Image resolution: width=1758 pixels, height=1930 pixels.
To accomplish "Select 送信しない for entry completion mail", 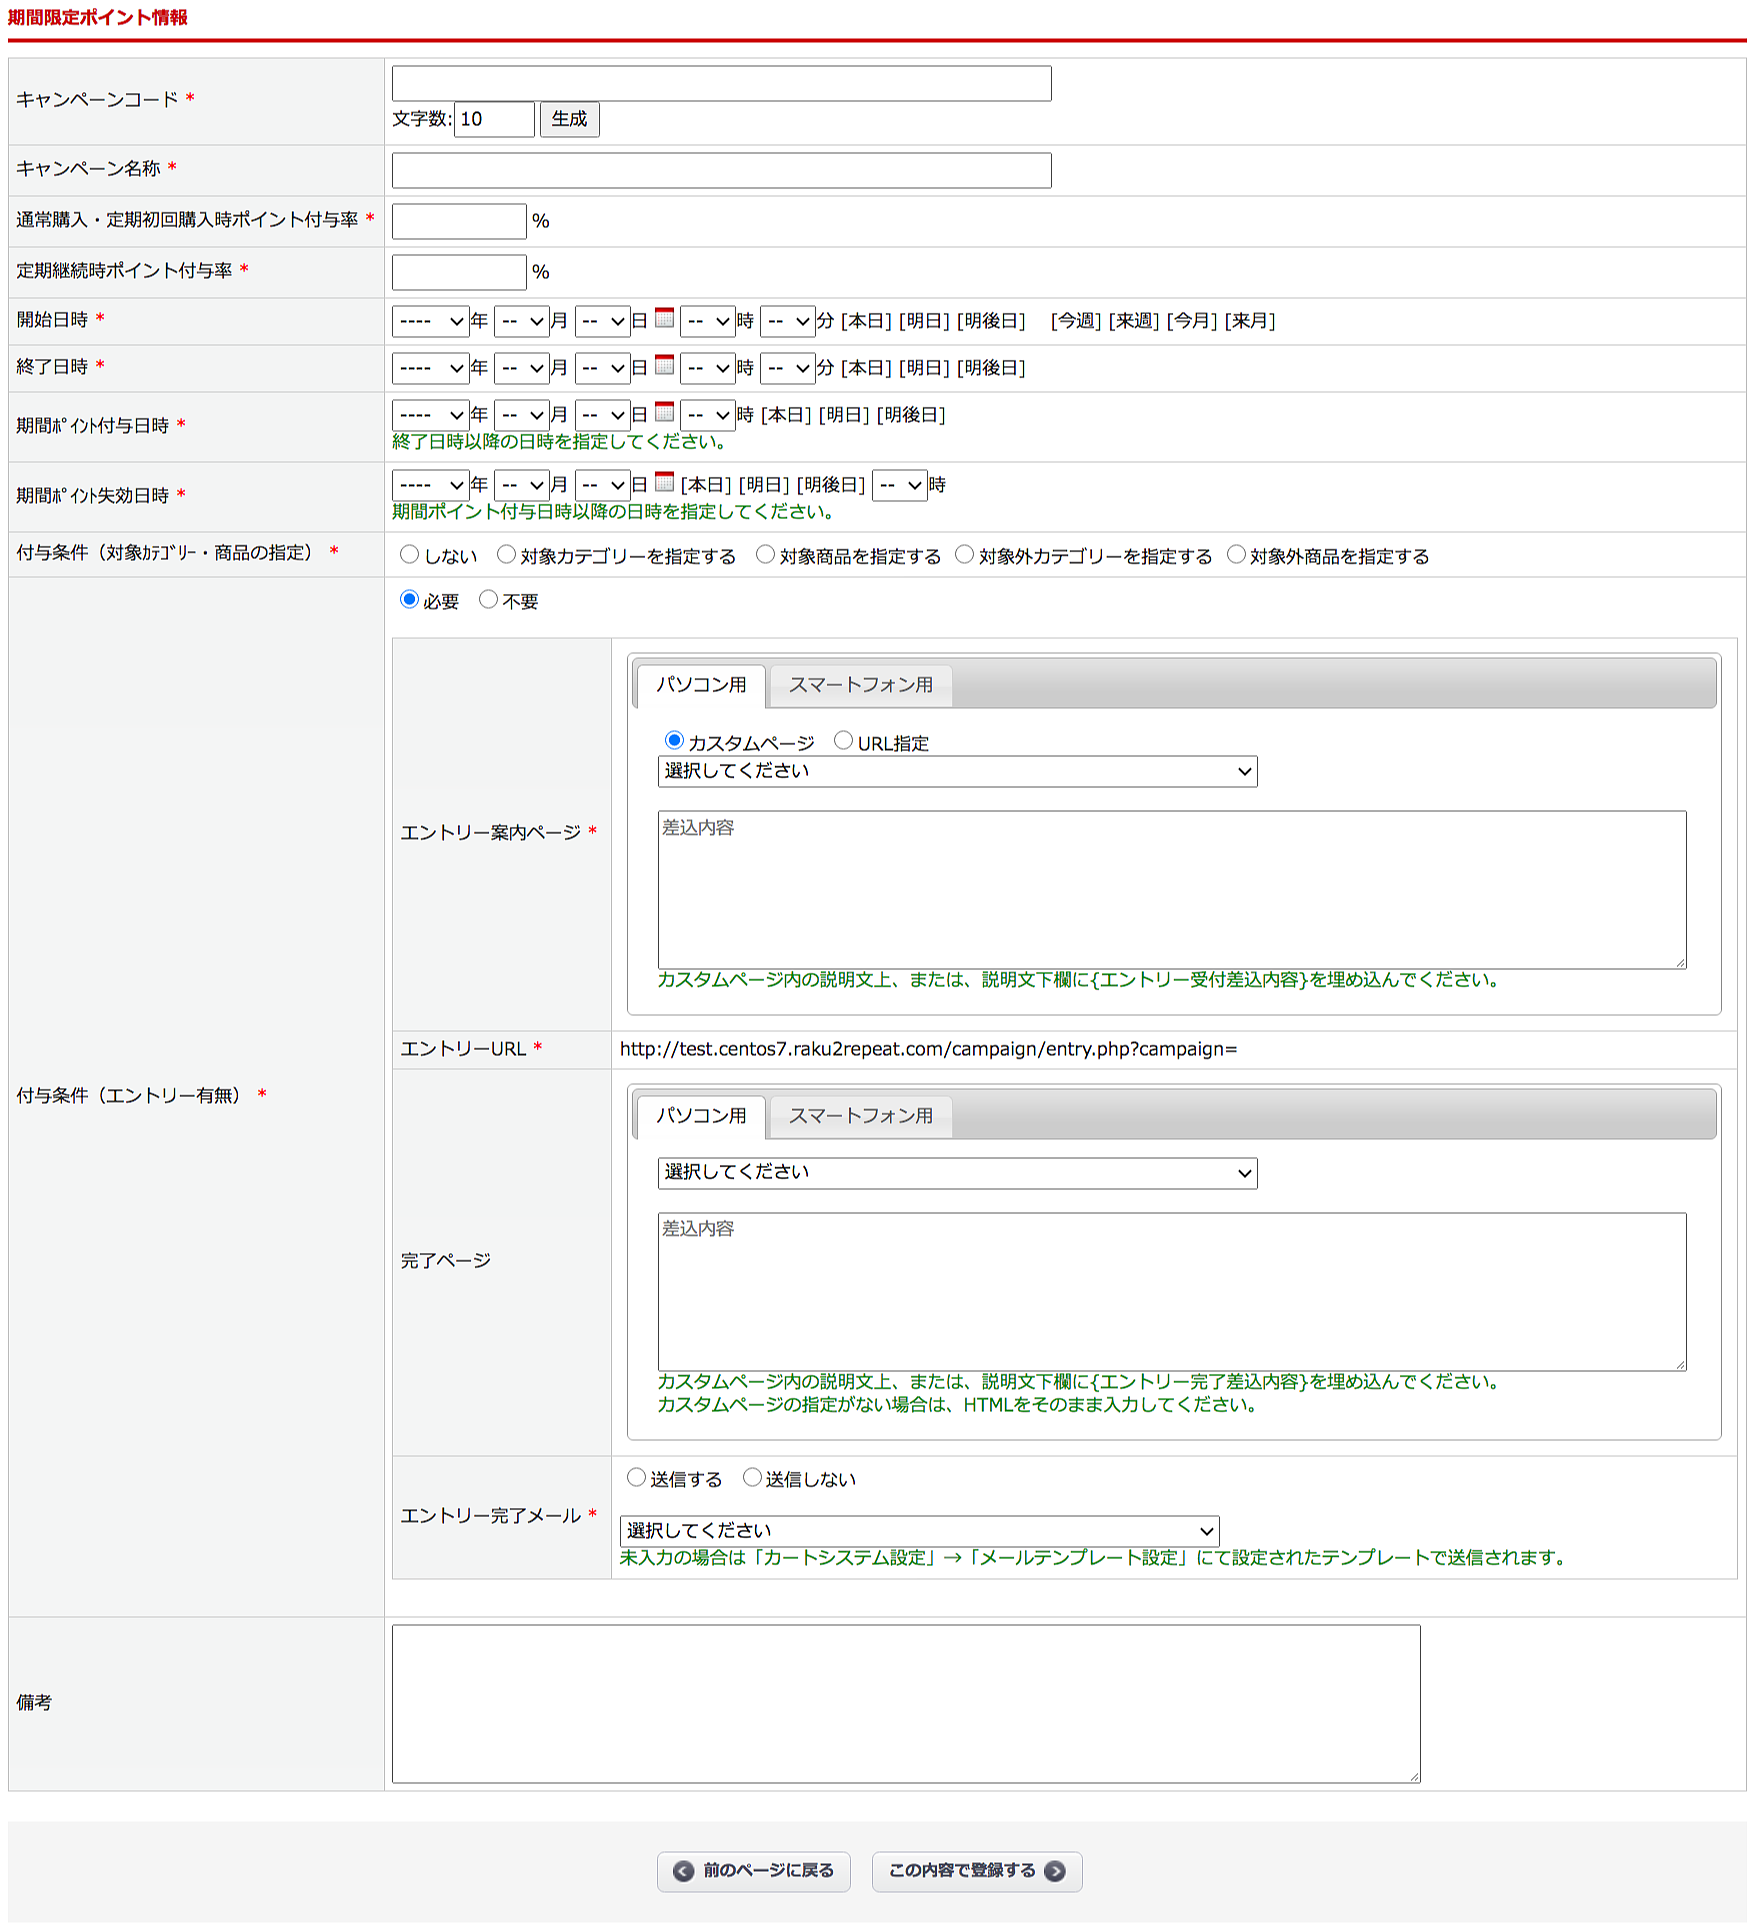I will click(x=752, y=1478).
